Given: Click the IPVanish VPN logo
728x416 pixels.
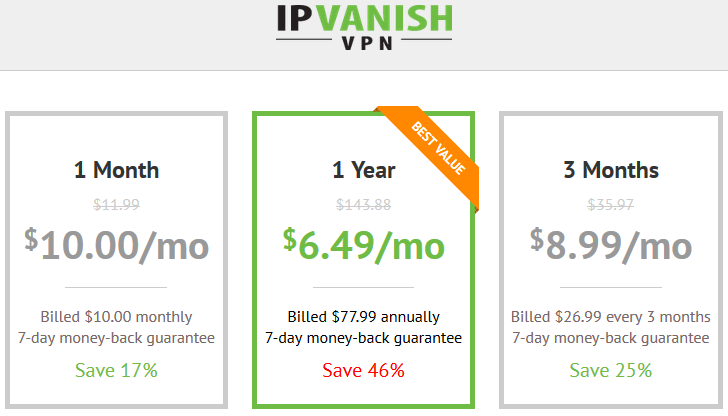Looking at the screenshot, I should coord(364,27).
